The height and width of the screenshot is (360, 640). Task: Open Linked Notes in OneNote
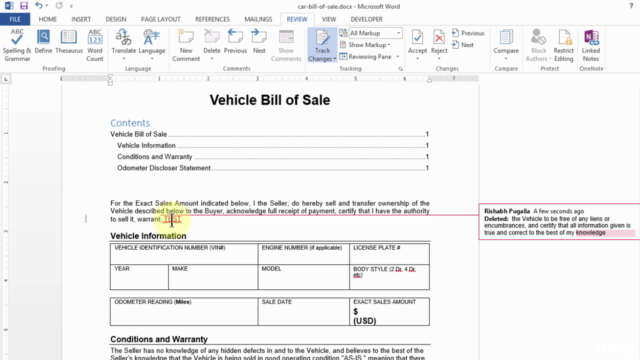pyautogui.click(x=591, y=45)
